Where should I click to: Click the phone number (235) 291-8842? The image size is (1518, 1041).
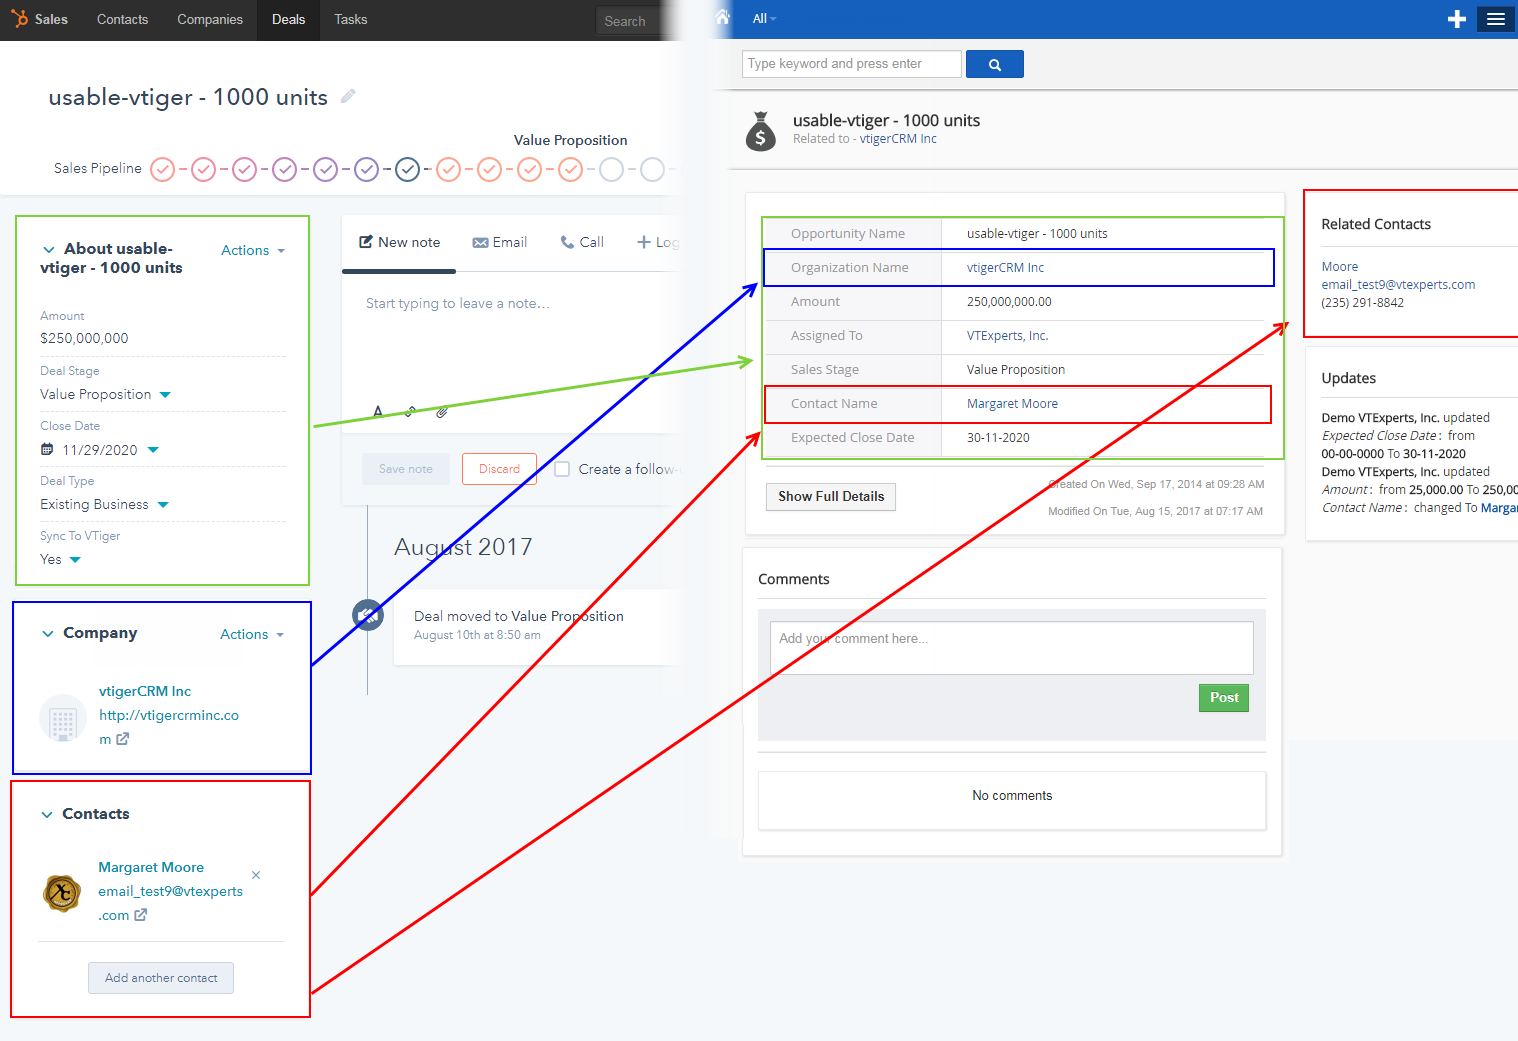coord(1362,303)
